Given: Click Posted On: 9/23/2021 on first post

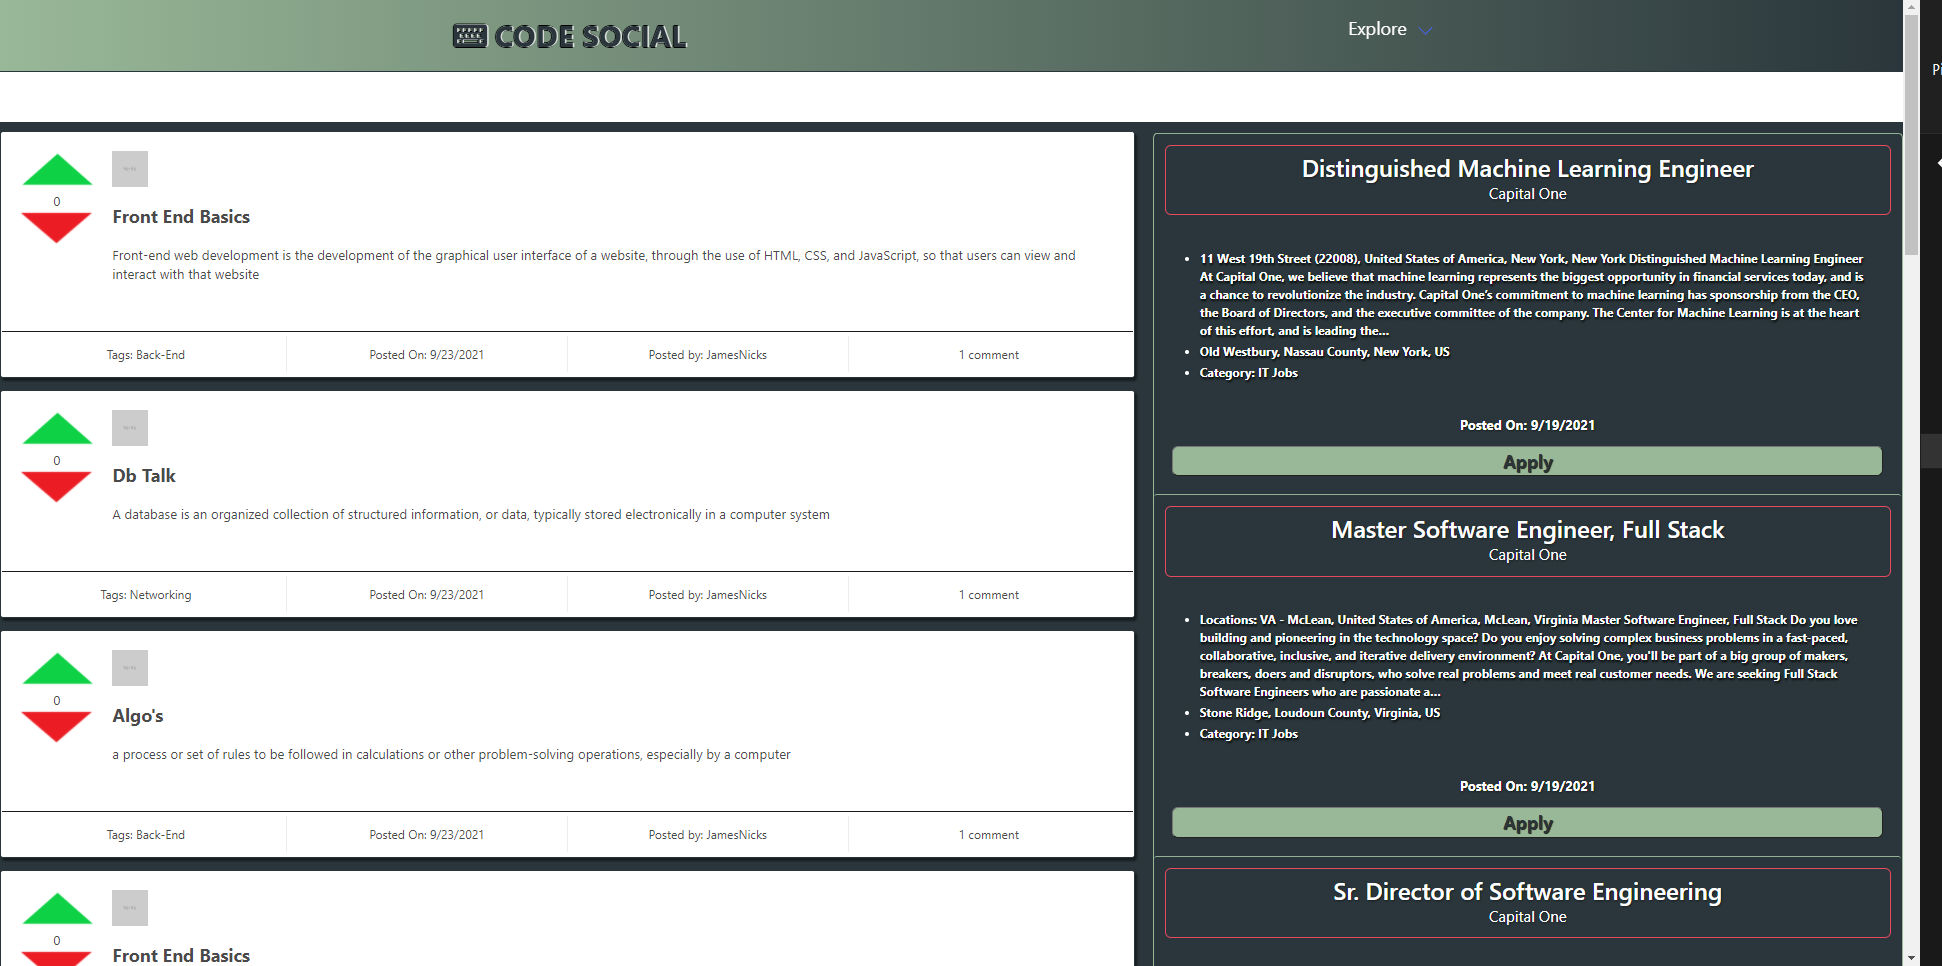Looking at the screenshot, I should 427,355.
